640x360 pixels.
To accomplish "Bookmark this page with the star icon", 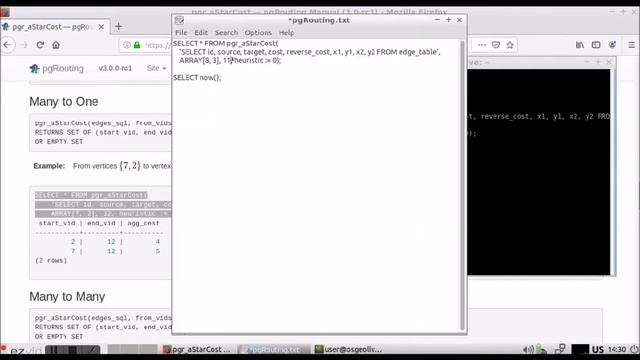I will (x=510, y=45).
